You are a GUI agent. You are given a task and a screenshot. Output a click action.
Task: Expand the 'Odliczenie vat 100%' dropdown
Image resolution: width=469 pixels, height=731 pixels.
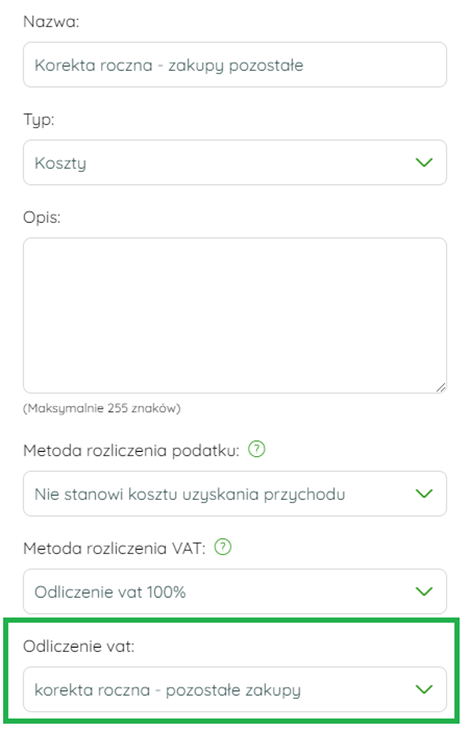(x=235, y=592)
